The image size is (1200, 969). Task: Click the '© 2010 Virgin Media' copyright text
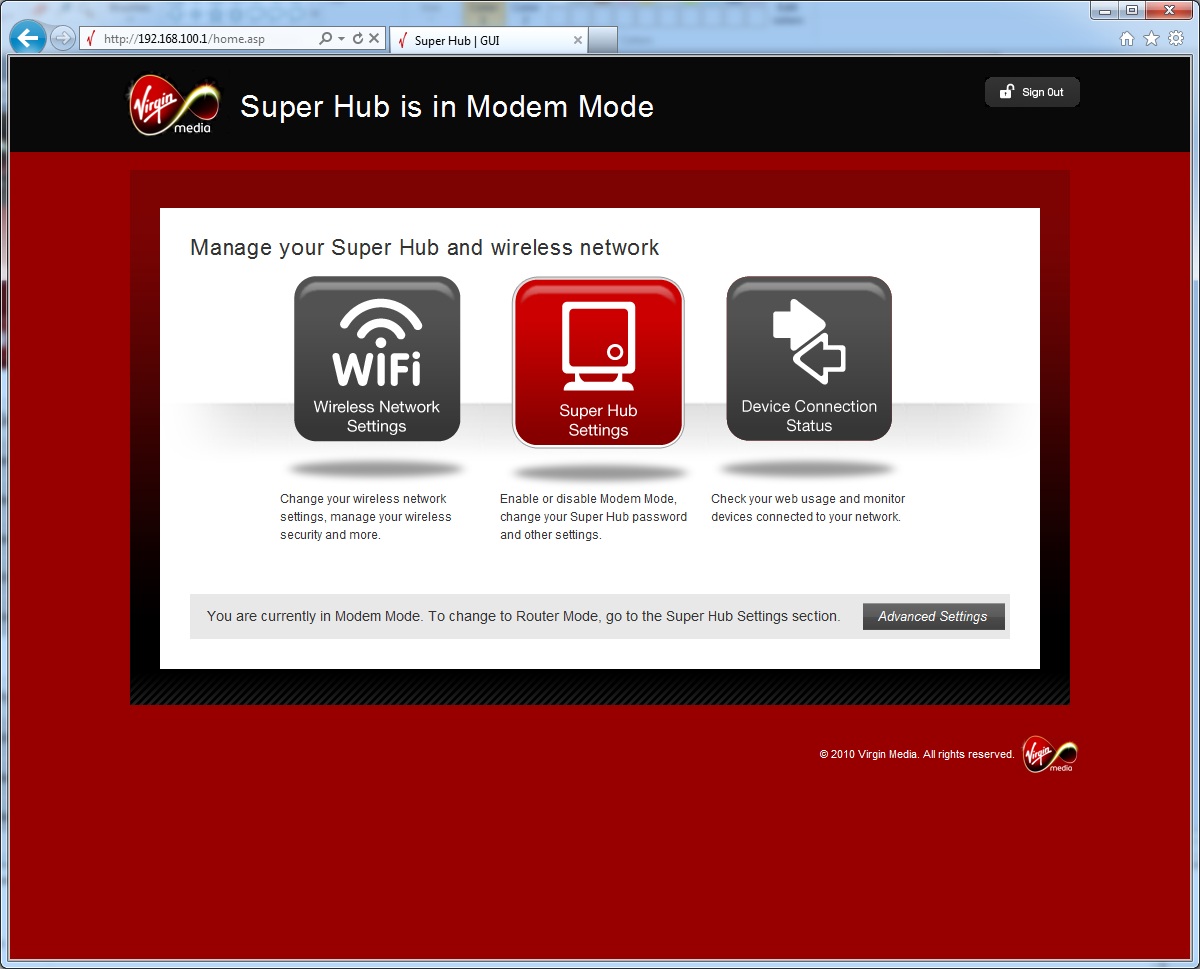click(917, 754)
